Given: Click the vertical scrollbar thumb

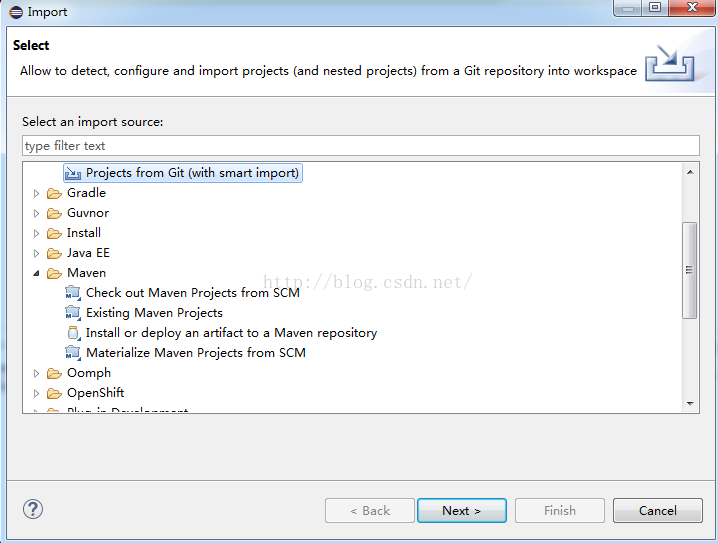Looking at the screenshot, I should coord(690,270).
